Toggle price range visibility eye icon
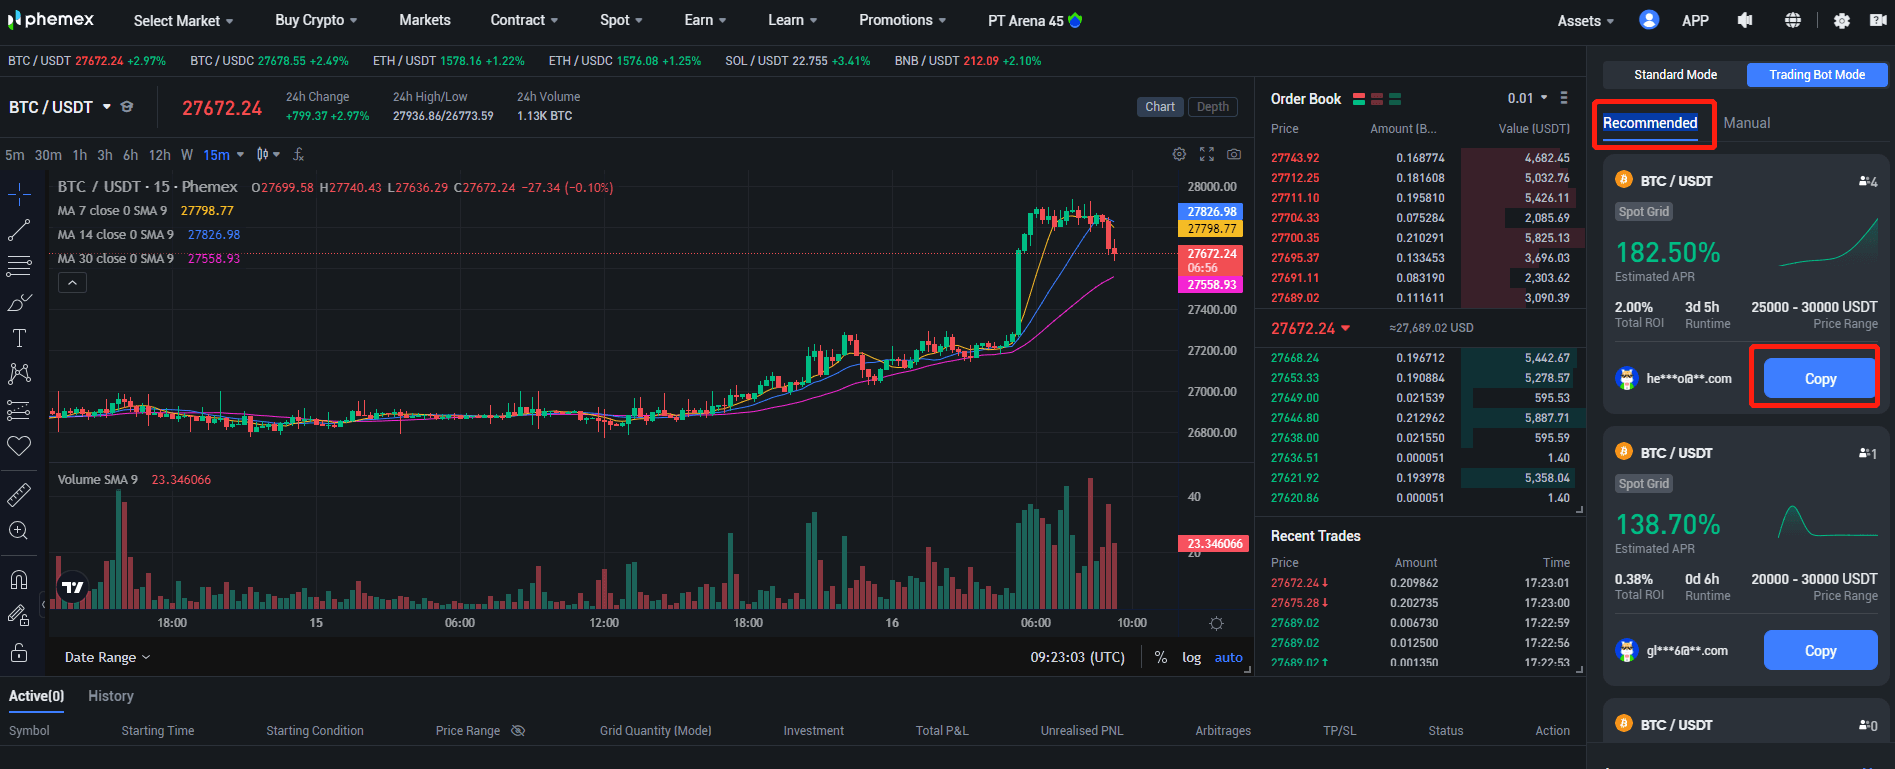This screenshot has width=1895, height=769. (x=518, y=731)
